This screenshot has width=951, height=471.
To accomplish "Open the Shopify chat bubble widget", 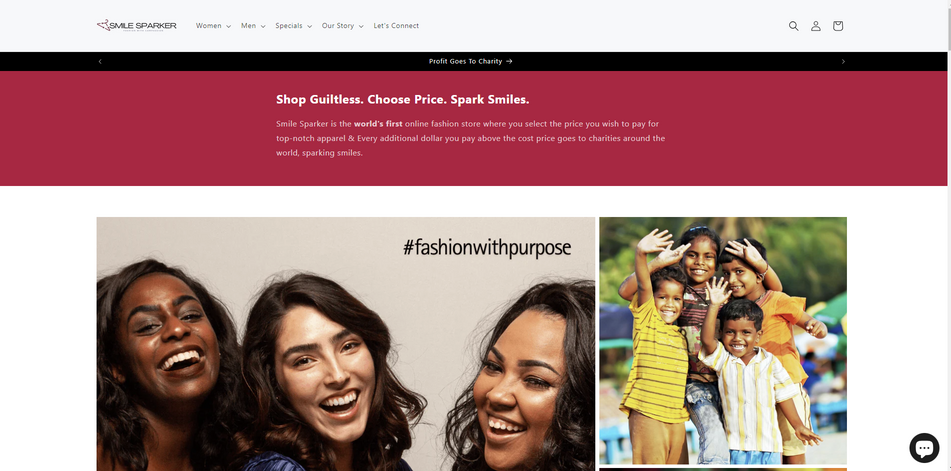I will click(924, 448).
